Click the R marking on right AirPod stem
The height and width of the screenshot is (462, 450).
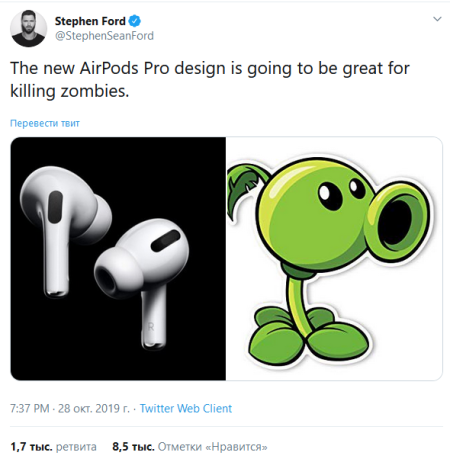point(151,327)
